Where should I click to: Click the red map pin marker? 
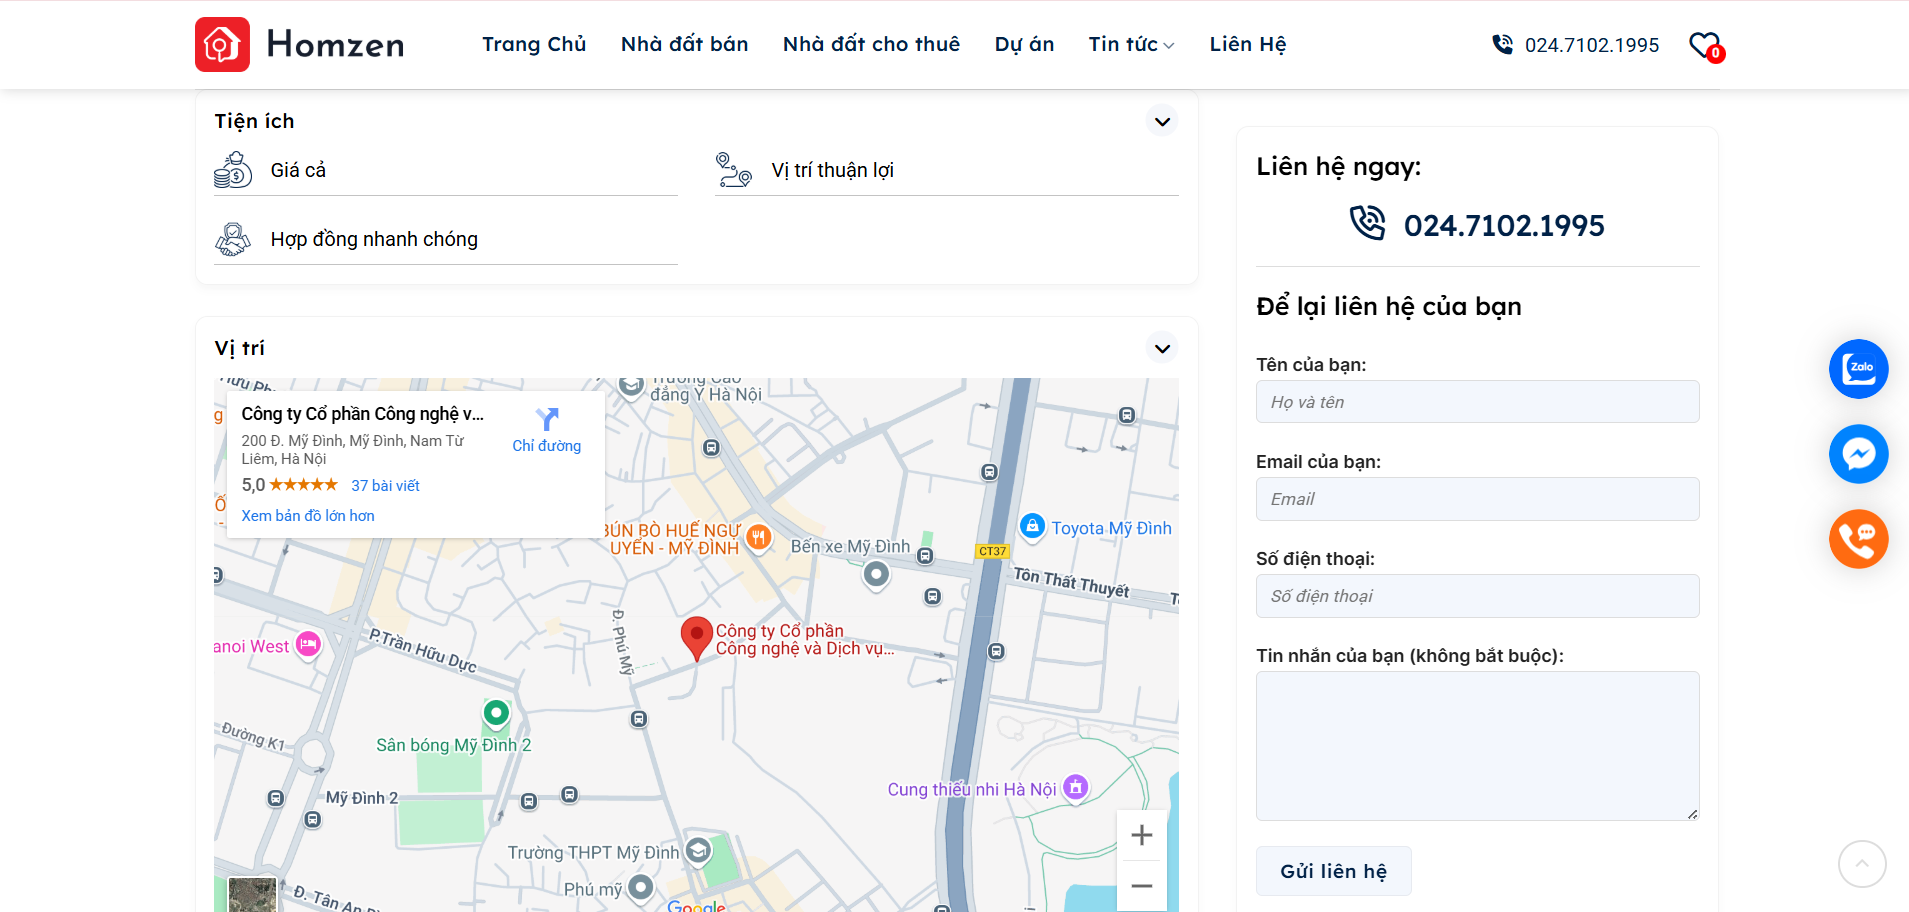696,638
